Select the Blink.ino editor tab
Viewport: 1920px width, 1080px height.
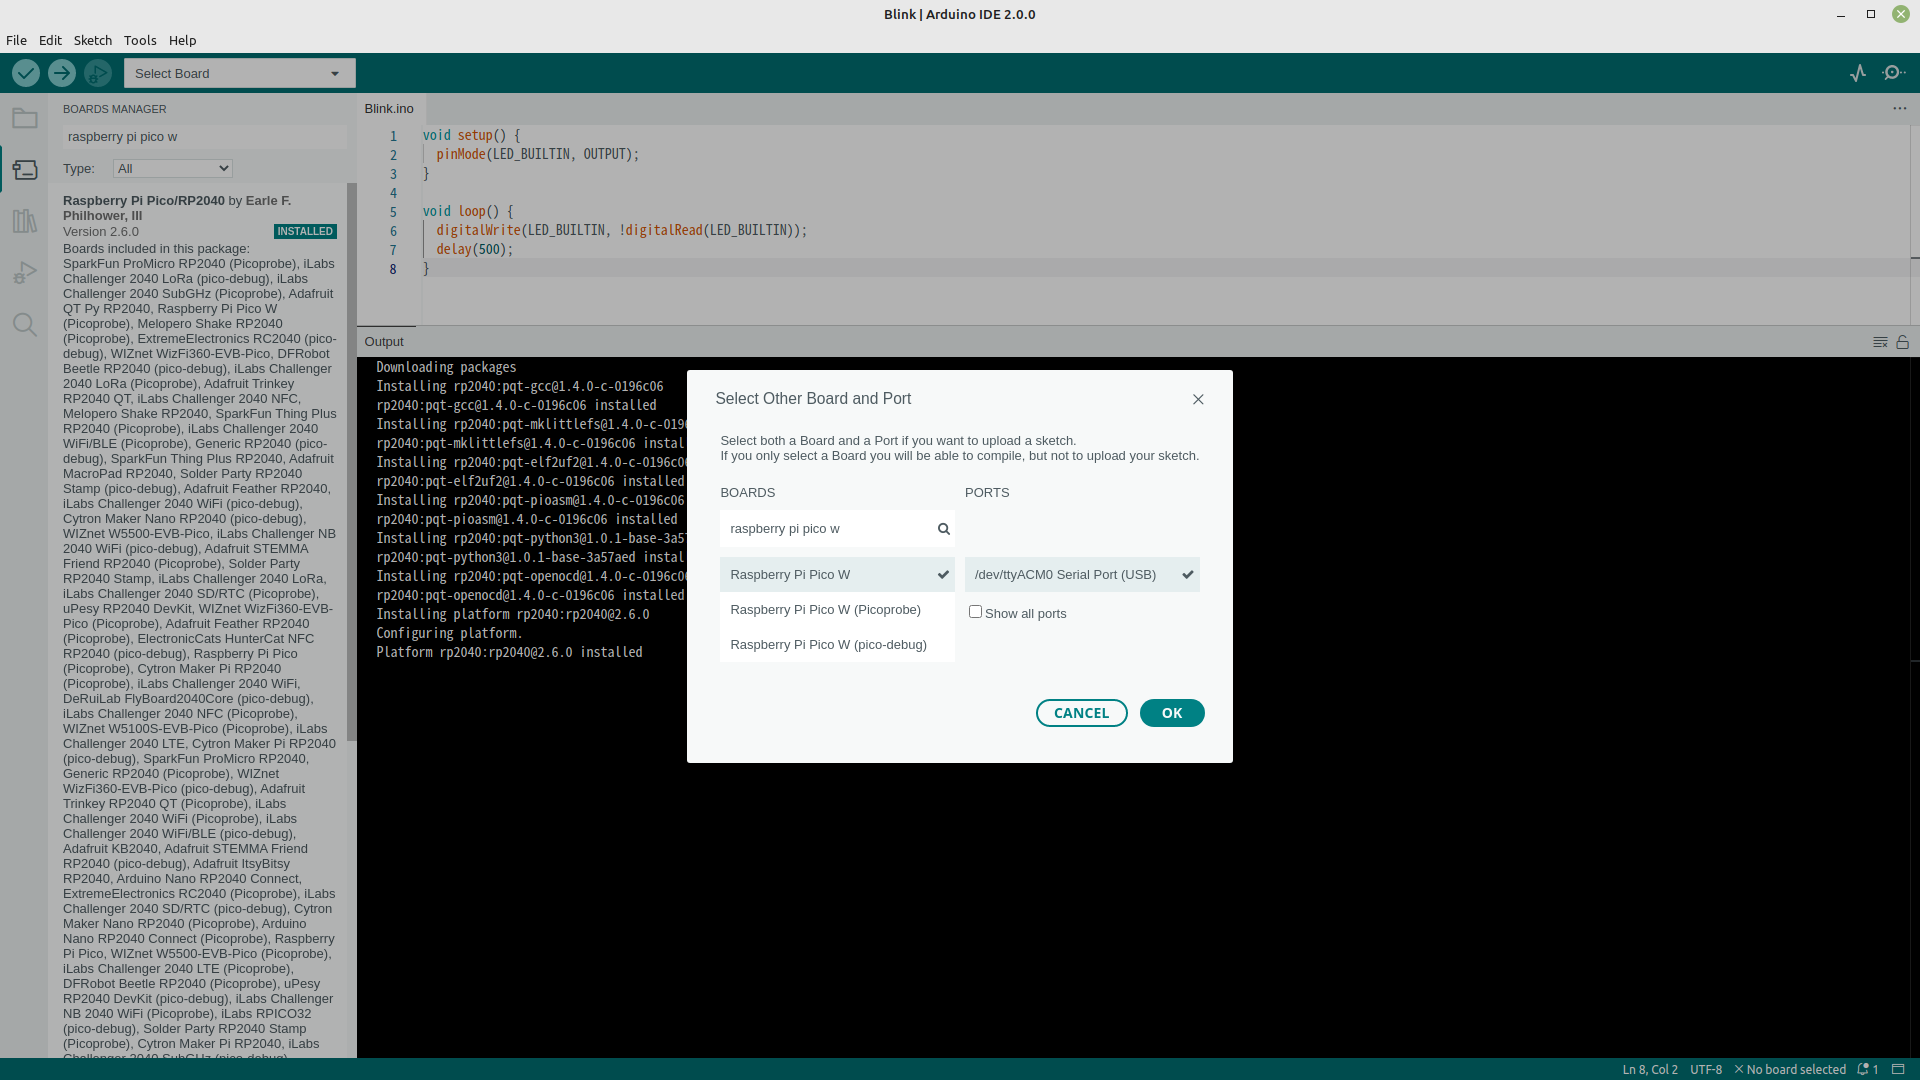point(389,109)
